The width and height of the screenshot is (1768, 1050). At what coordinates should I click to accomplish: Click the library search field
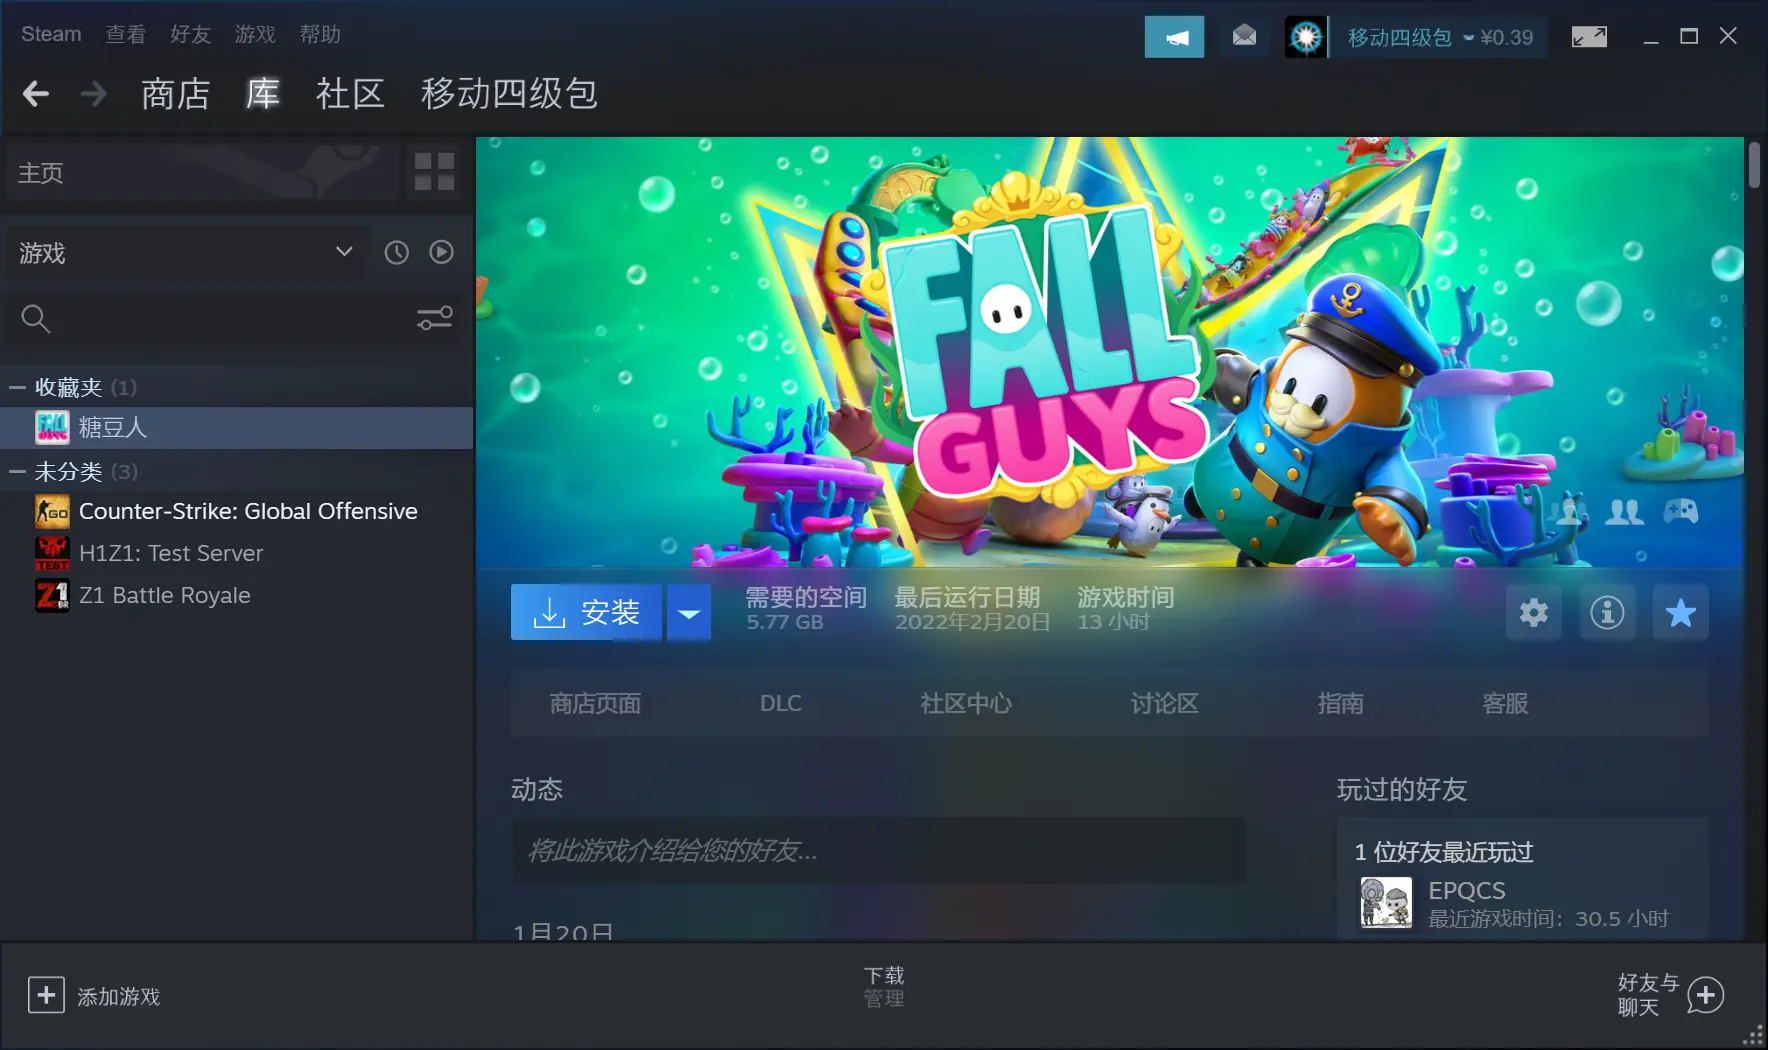[230, 319]
